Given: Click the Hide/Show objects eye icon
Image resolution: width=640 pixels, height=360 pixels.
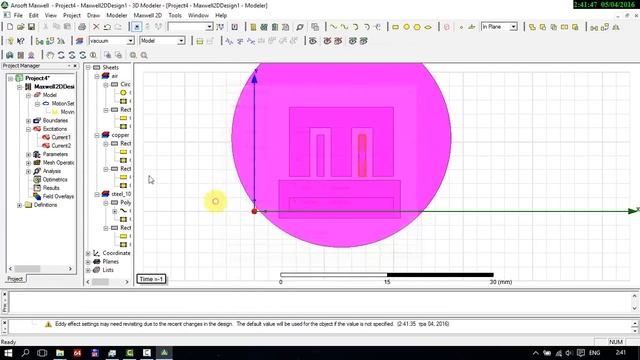Looking at the screenshot, I should (x=313, y=41).
